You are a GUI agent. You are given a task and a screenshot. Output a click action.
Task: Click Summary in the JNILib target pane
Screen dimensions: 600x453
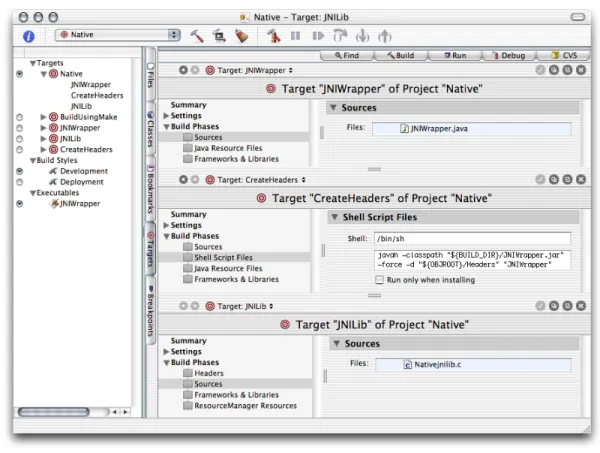point(188,341)
